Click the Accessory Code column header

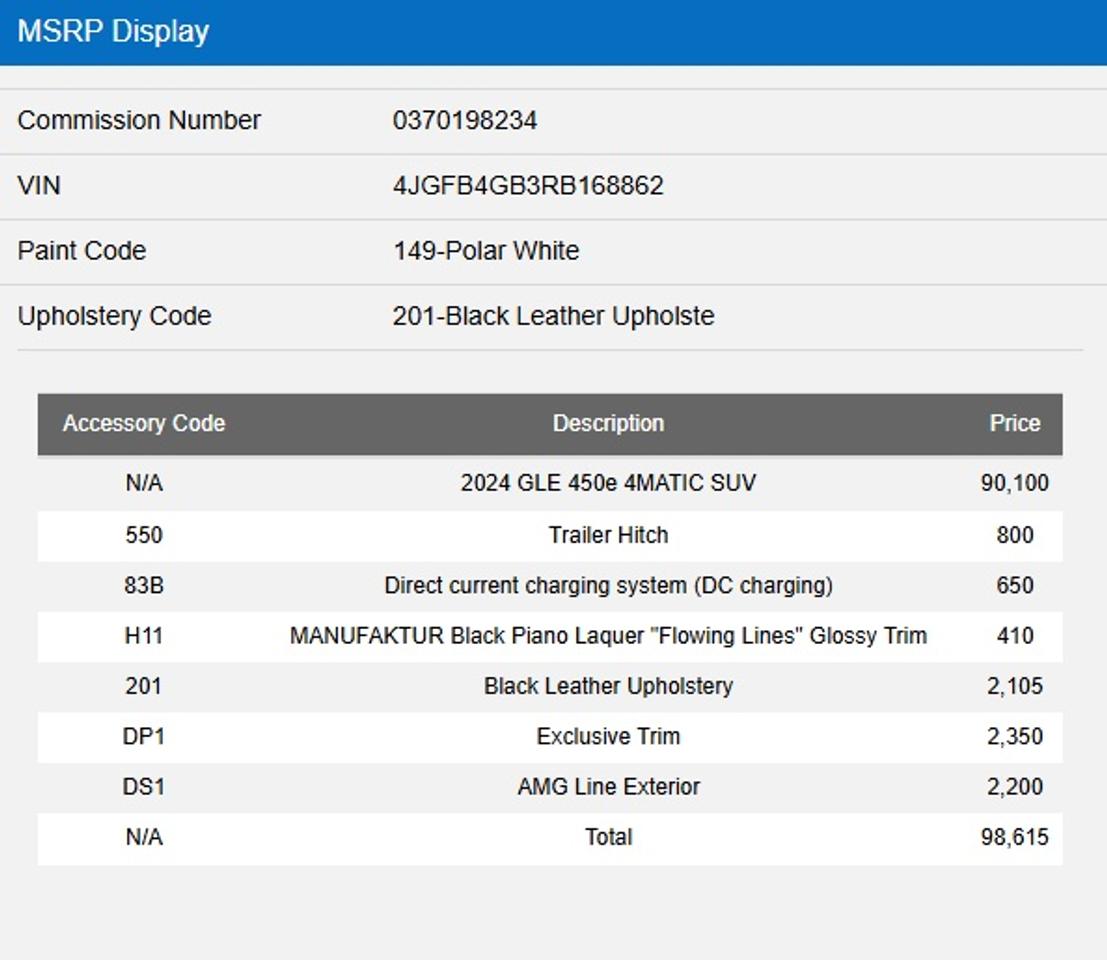(x=143, y=424)
